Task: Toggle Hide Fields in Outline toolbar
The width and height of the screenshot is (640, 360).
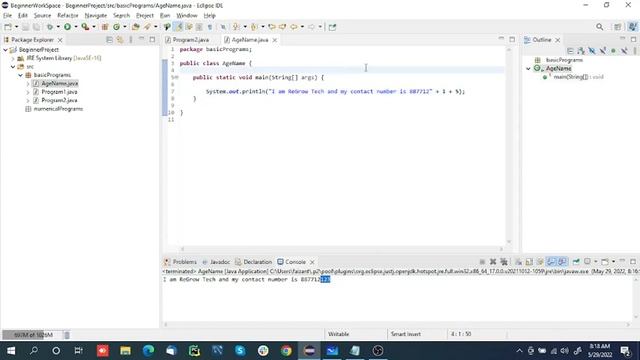Action: [591, 51]
